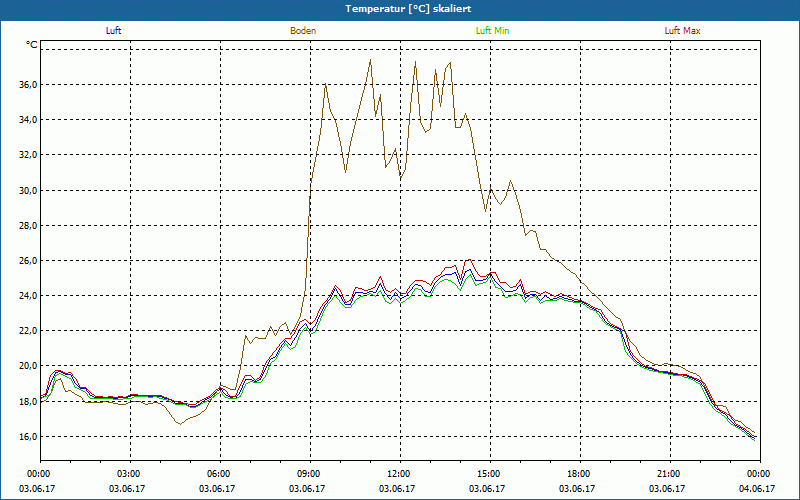Click the brown Boden legend label
The image size is (800, 500).
tap(303, 31)
